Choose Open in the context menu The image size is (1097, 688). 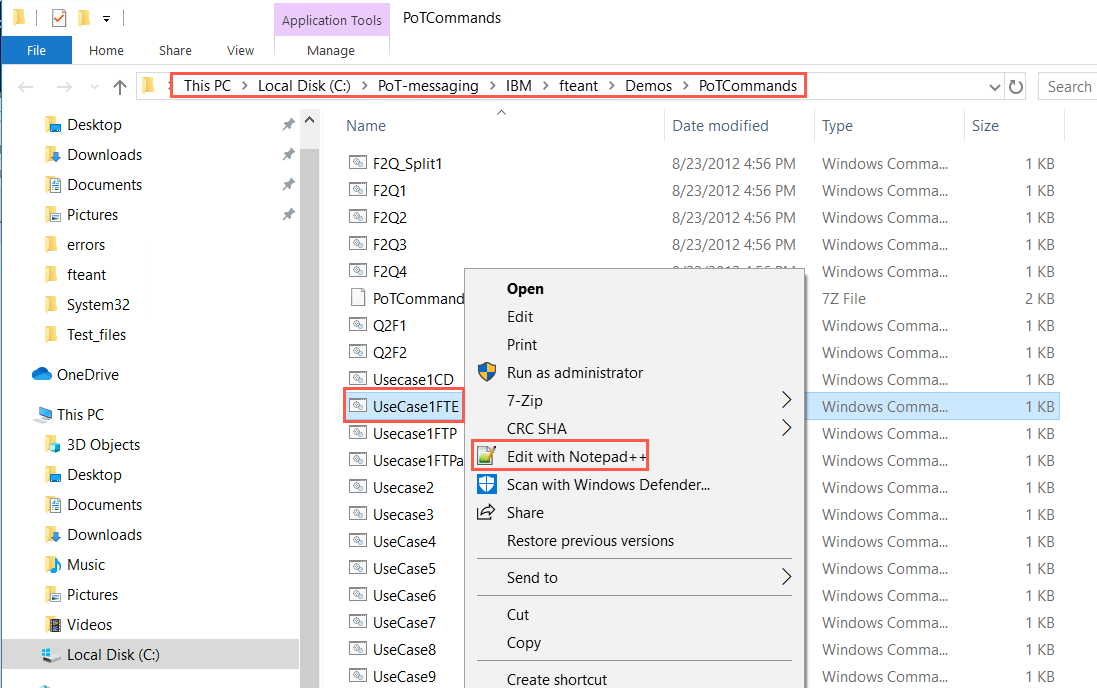click(x=525, y=289)
